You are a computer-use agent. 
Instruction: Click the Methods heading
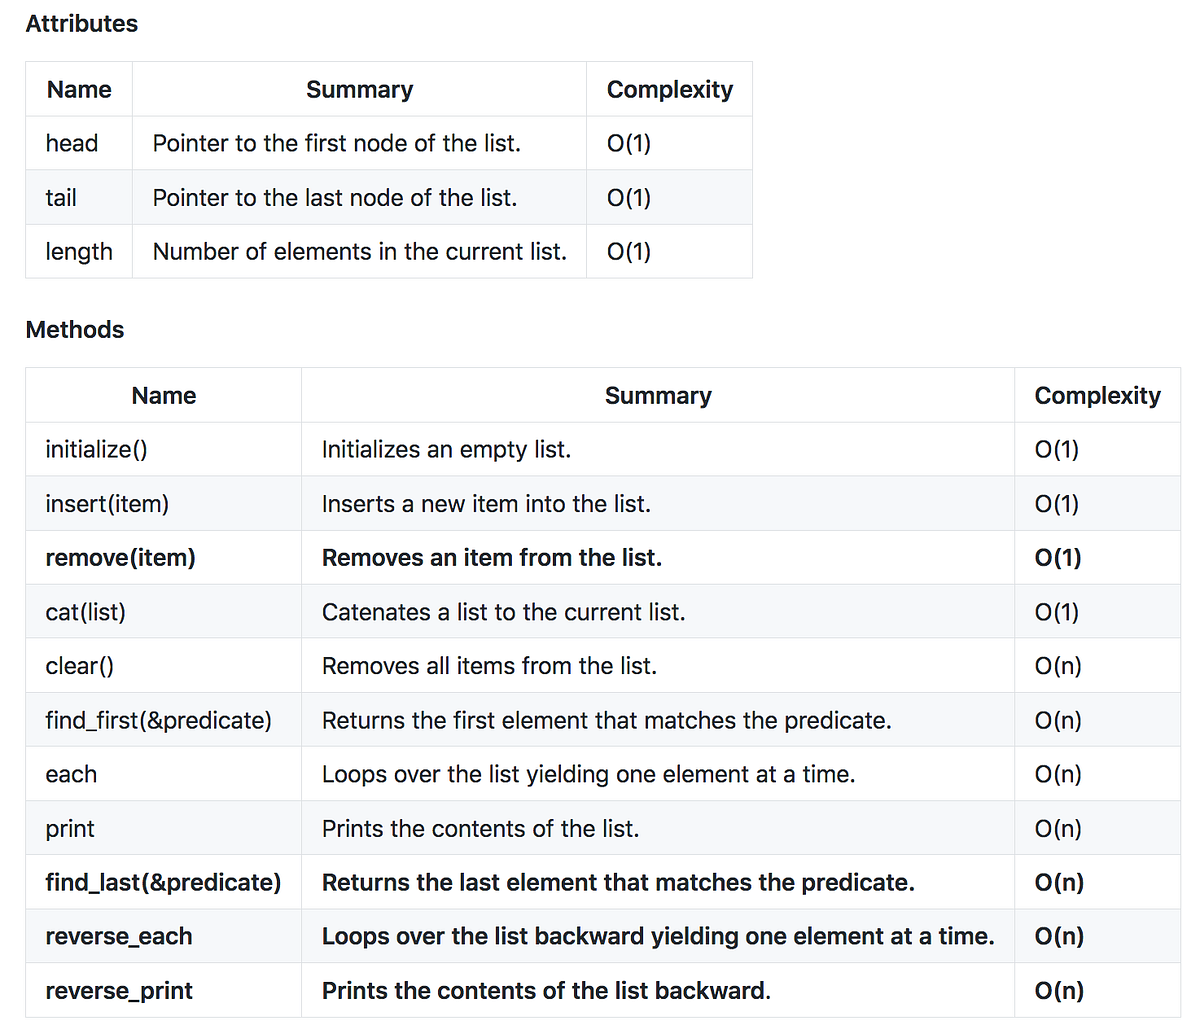pyautogui.click(x=75, y=330)
